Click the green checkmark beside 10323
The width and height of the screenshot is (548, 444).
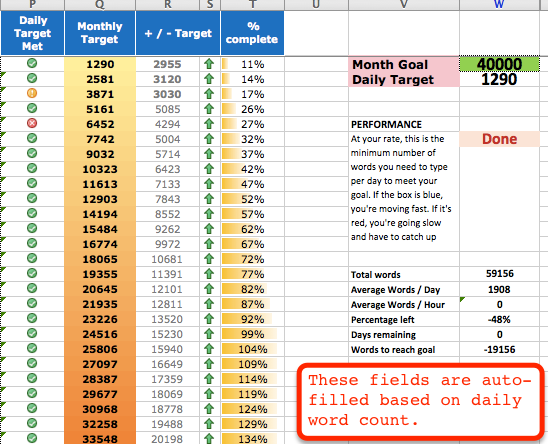(x=32, y=168)
